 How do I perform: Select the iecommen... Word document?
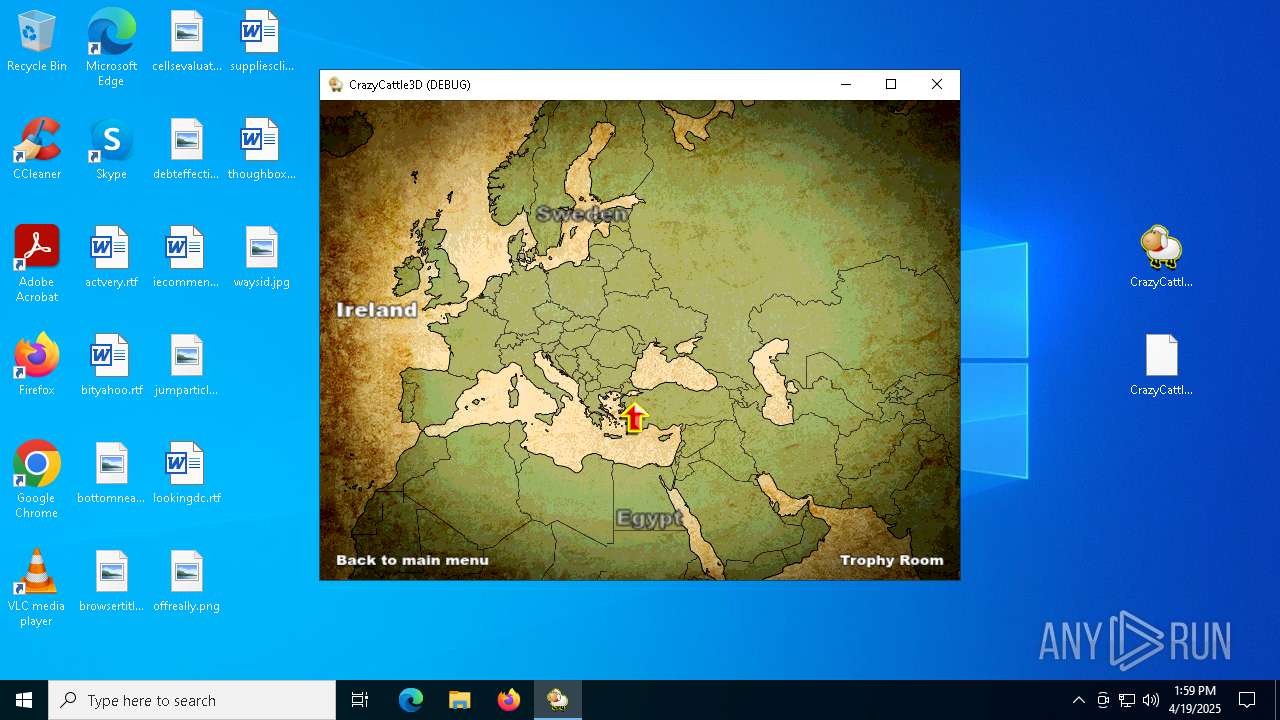point(187,257)
